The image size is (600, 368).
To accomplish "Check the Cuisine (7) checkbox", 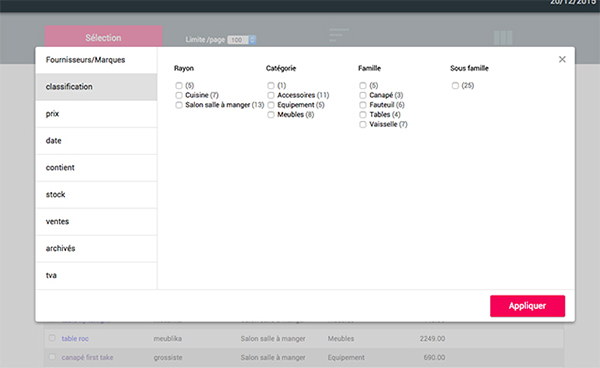I will click(x=179, y=95).
